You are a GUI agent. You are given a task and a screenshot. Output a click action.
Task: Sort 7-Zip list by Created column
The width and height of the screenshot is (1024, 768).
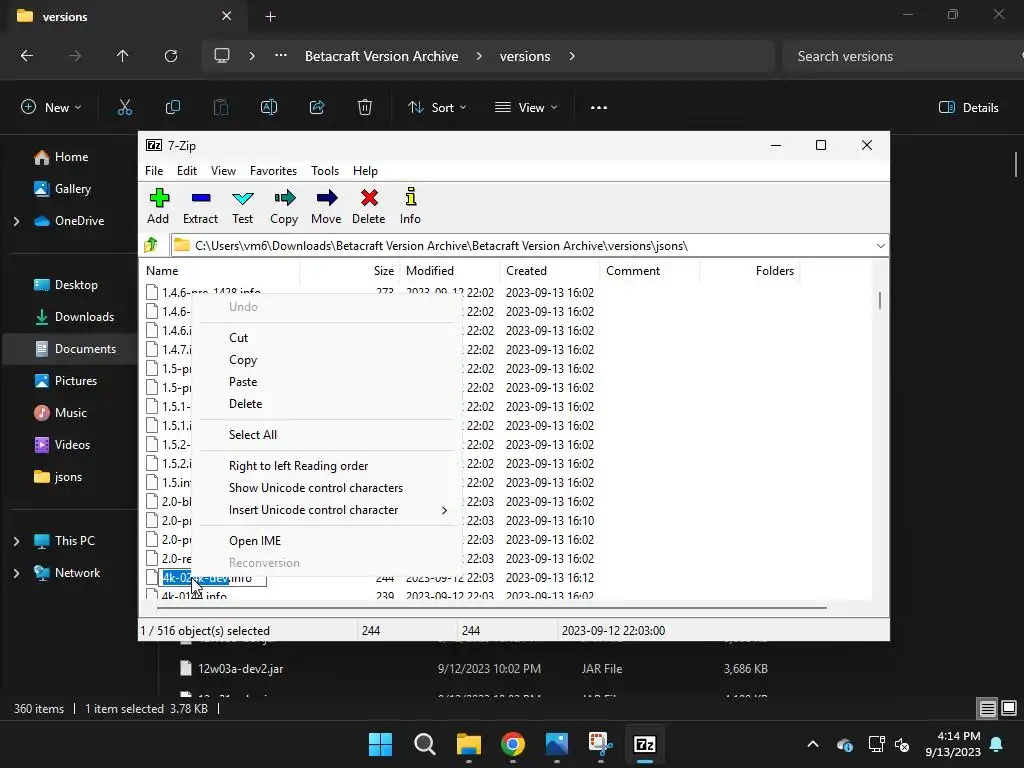coord(549,270)
